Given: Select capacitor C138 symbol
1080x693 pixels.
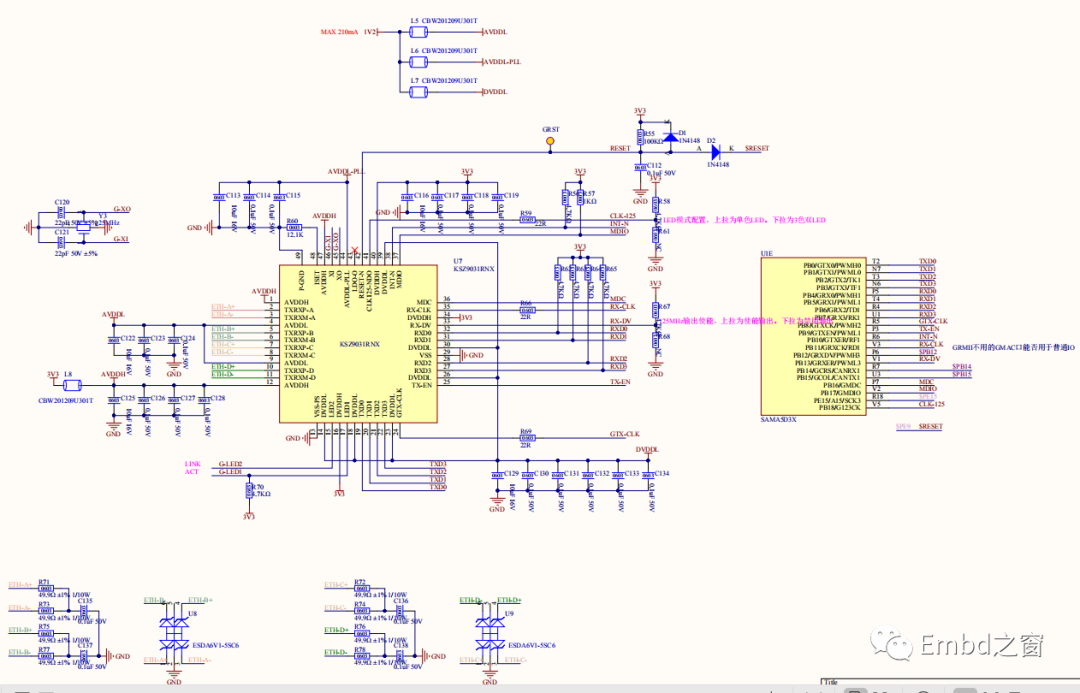Looking at the screenshot, I should click(399, 657).
